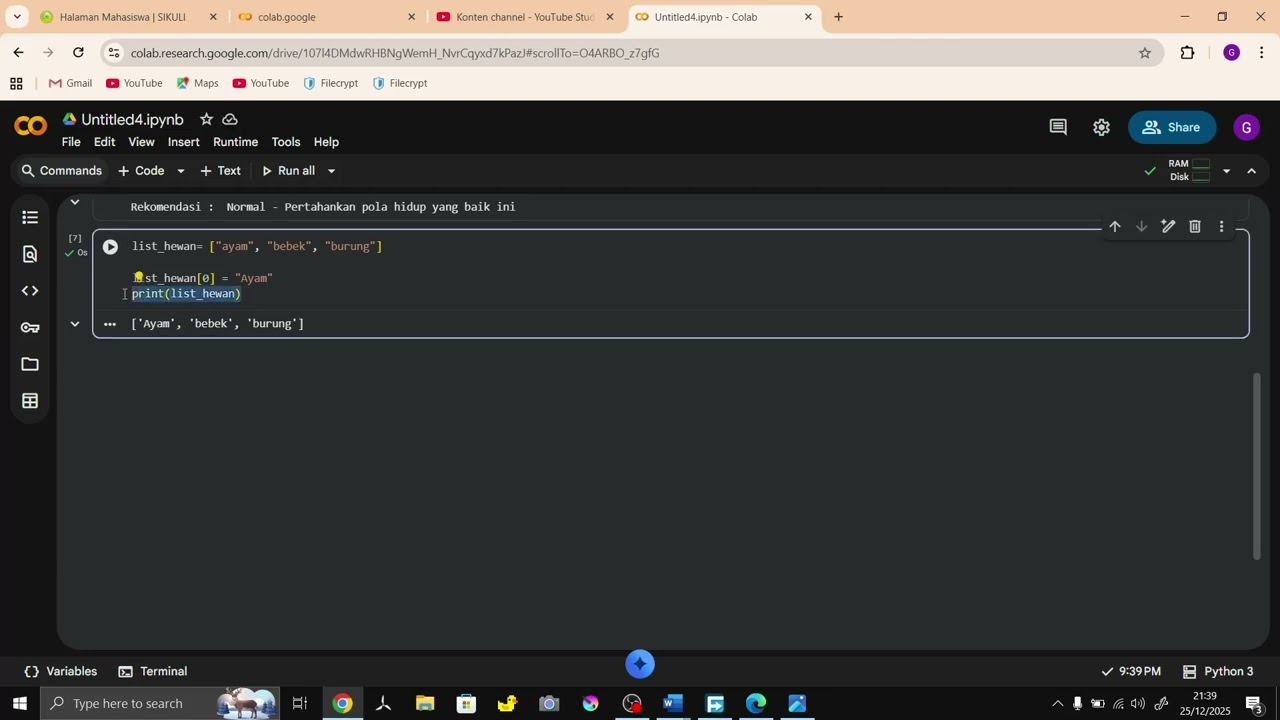Add a Code cell
Viewport: 1280px width, 720px height.
(141, 171)
